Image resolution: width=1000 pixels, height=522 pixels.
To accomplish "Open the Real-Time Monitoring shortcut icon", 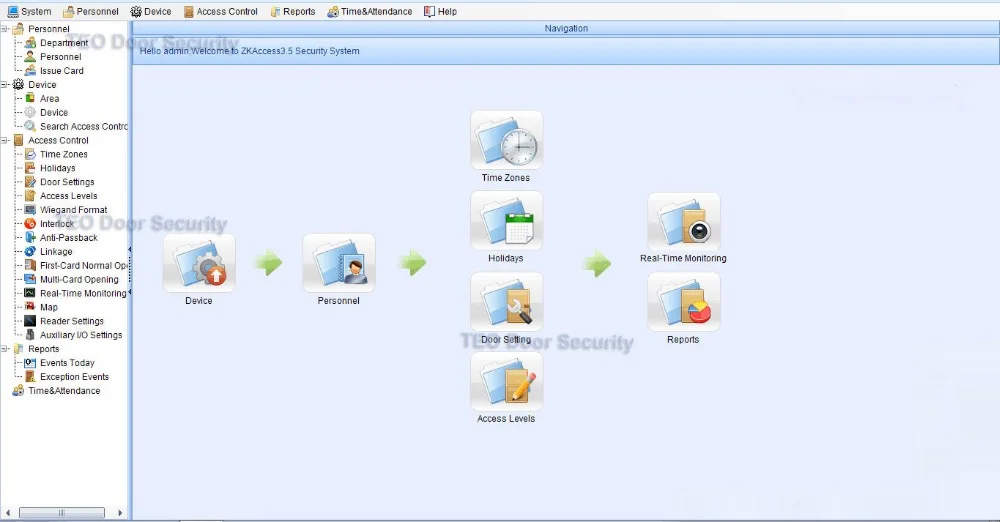I will (x=684, y=221).
